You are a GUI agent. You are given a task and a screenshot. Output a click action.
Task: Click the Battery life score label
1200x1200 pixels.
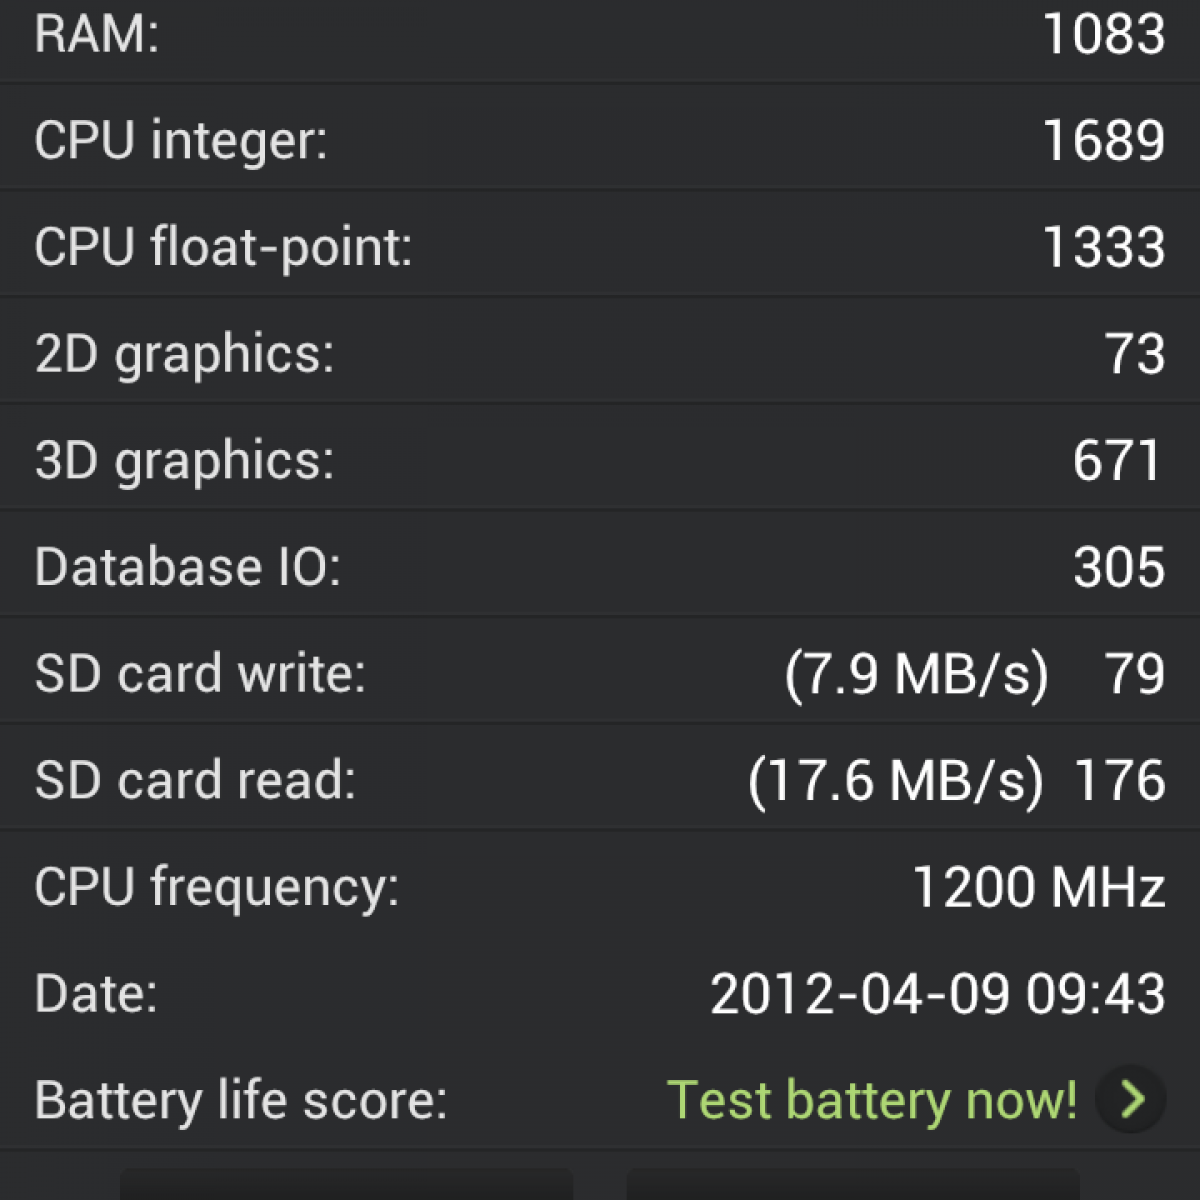click(x=241, y=1100)
